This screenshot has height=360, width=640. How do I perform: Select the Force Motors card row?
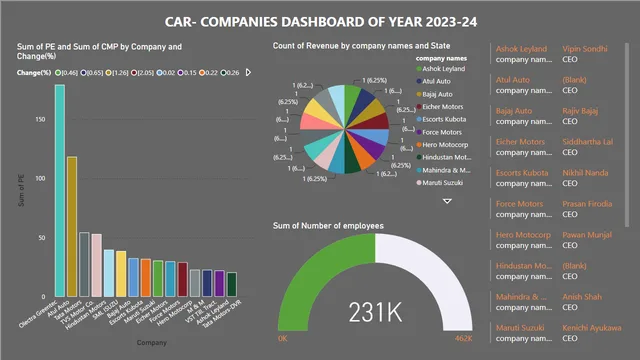click(555, 209)
